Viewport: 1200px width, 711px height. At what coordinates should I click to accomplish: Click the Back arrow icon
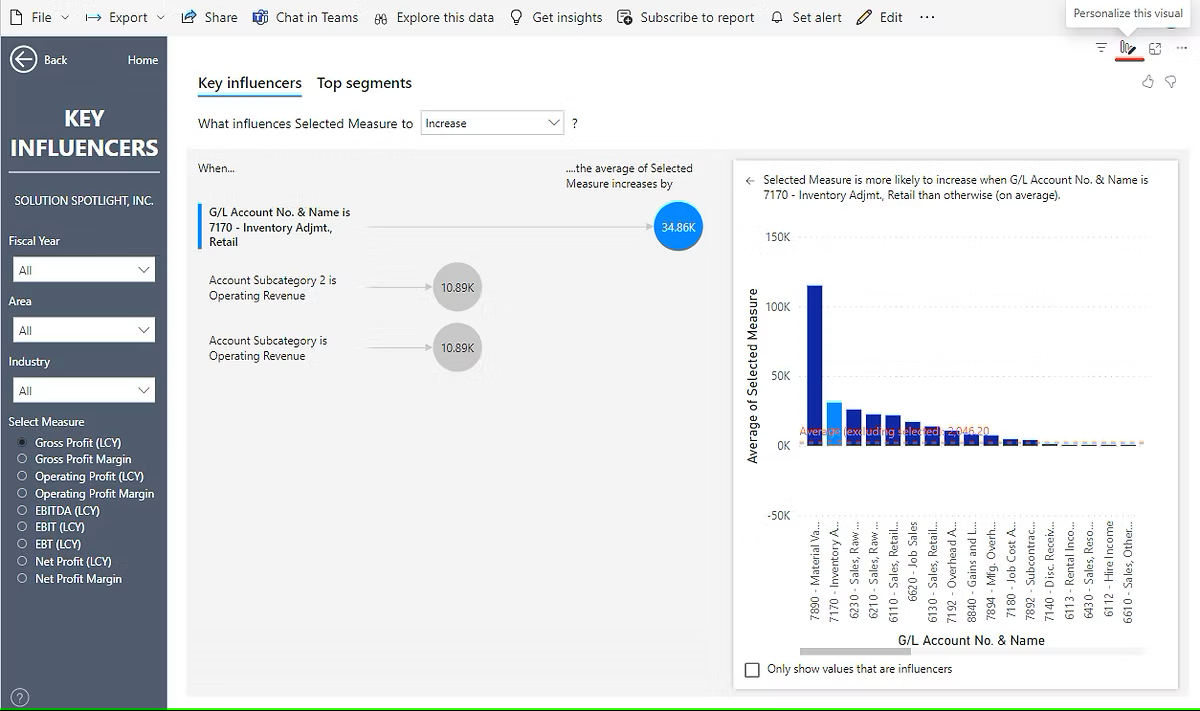click(x=23, y=60)
